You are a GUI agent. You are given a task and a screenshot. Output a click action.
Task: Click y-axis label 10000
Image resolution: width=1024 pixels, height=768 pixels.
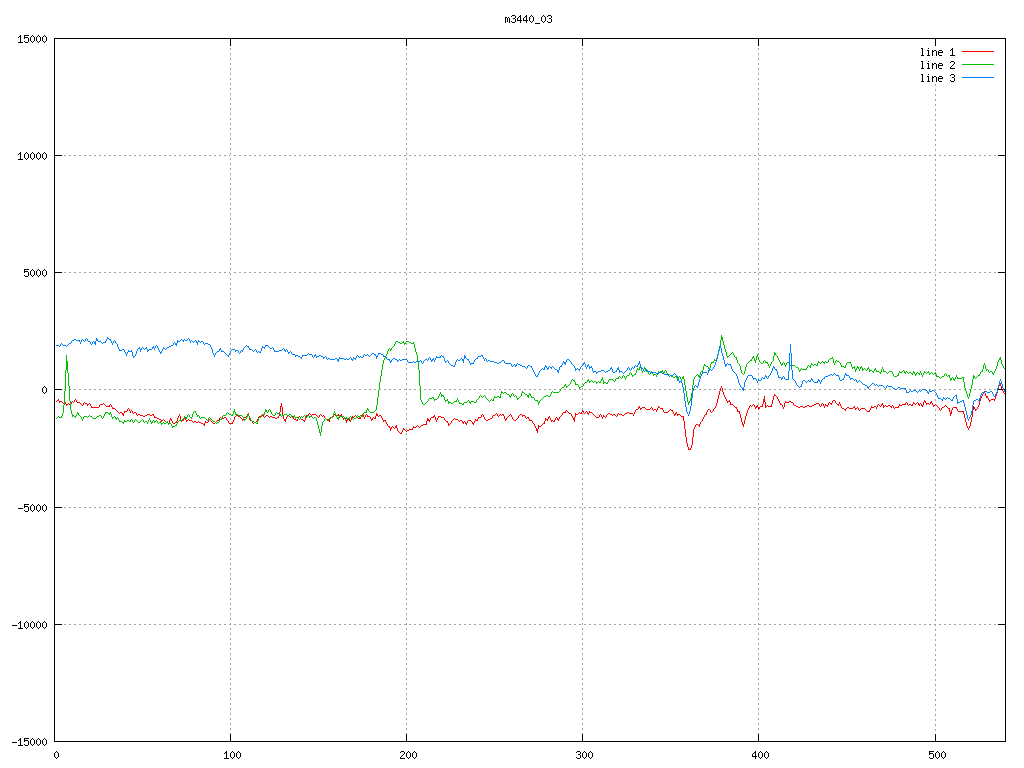[33, 156]
